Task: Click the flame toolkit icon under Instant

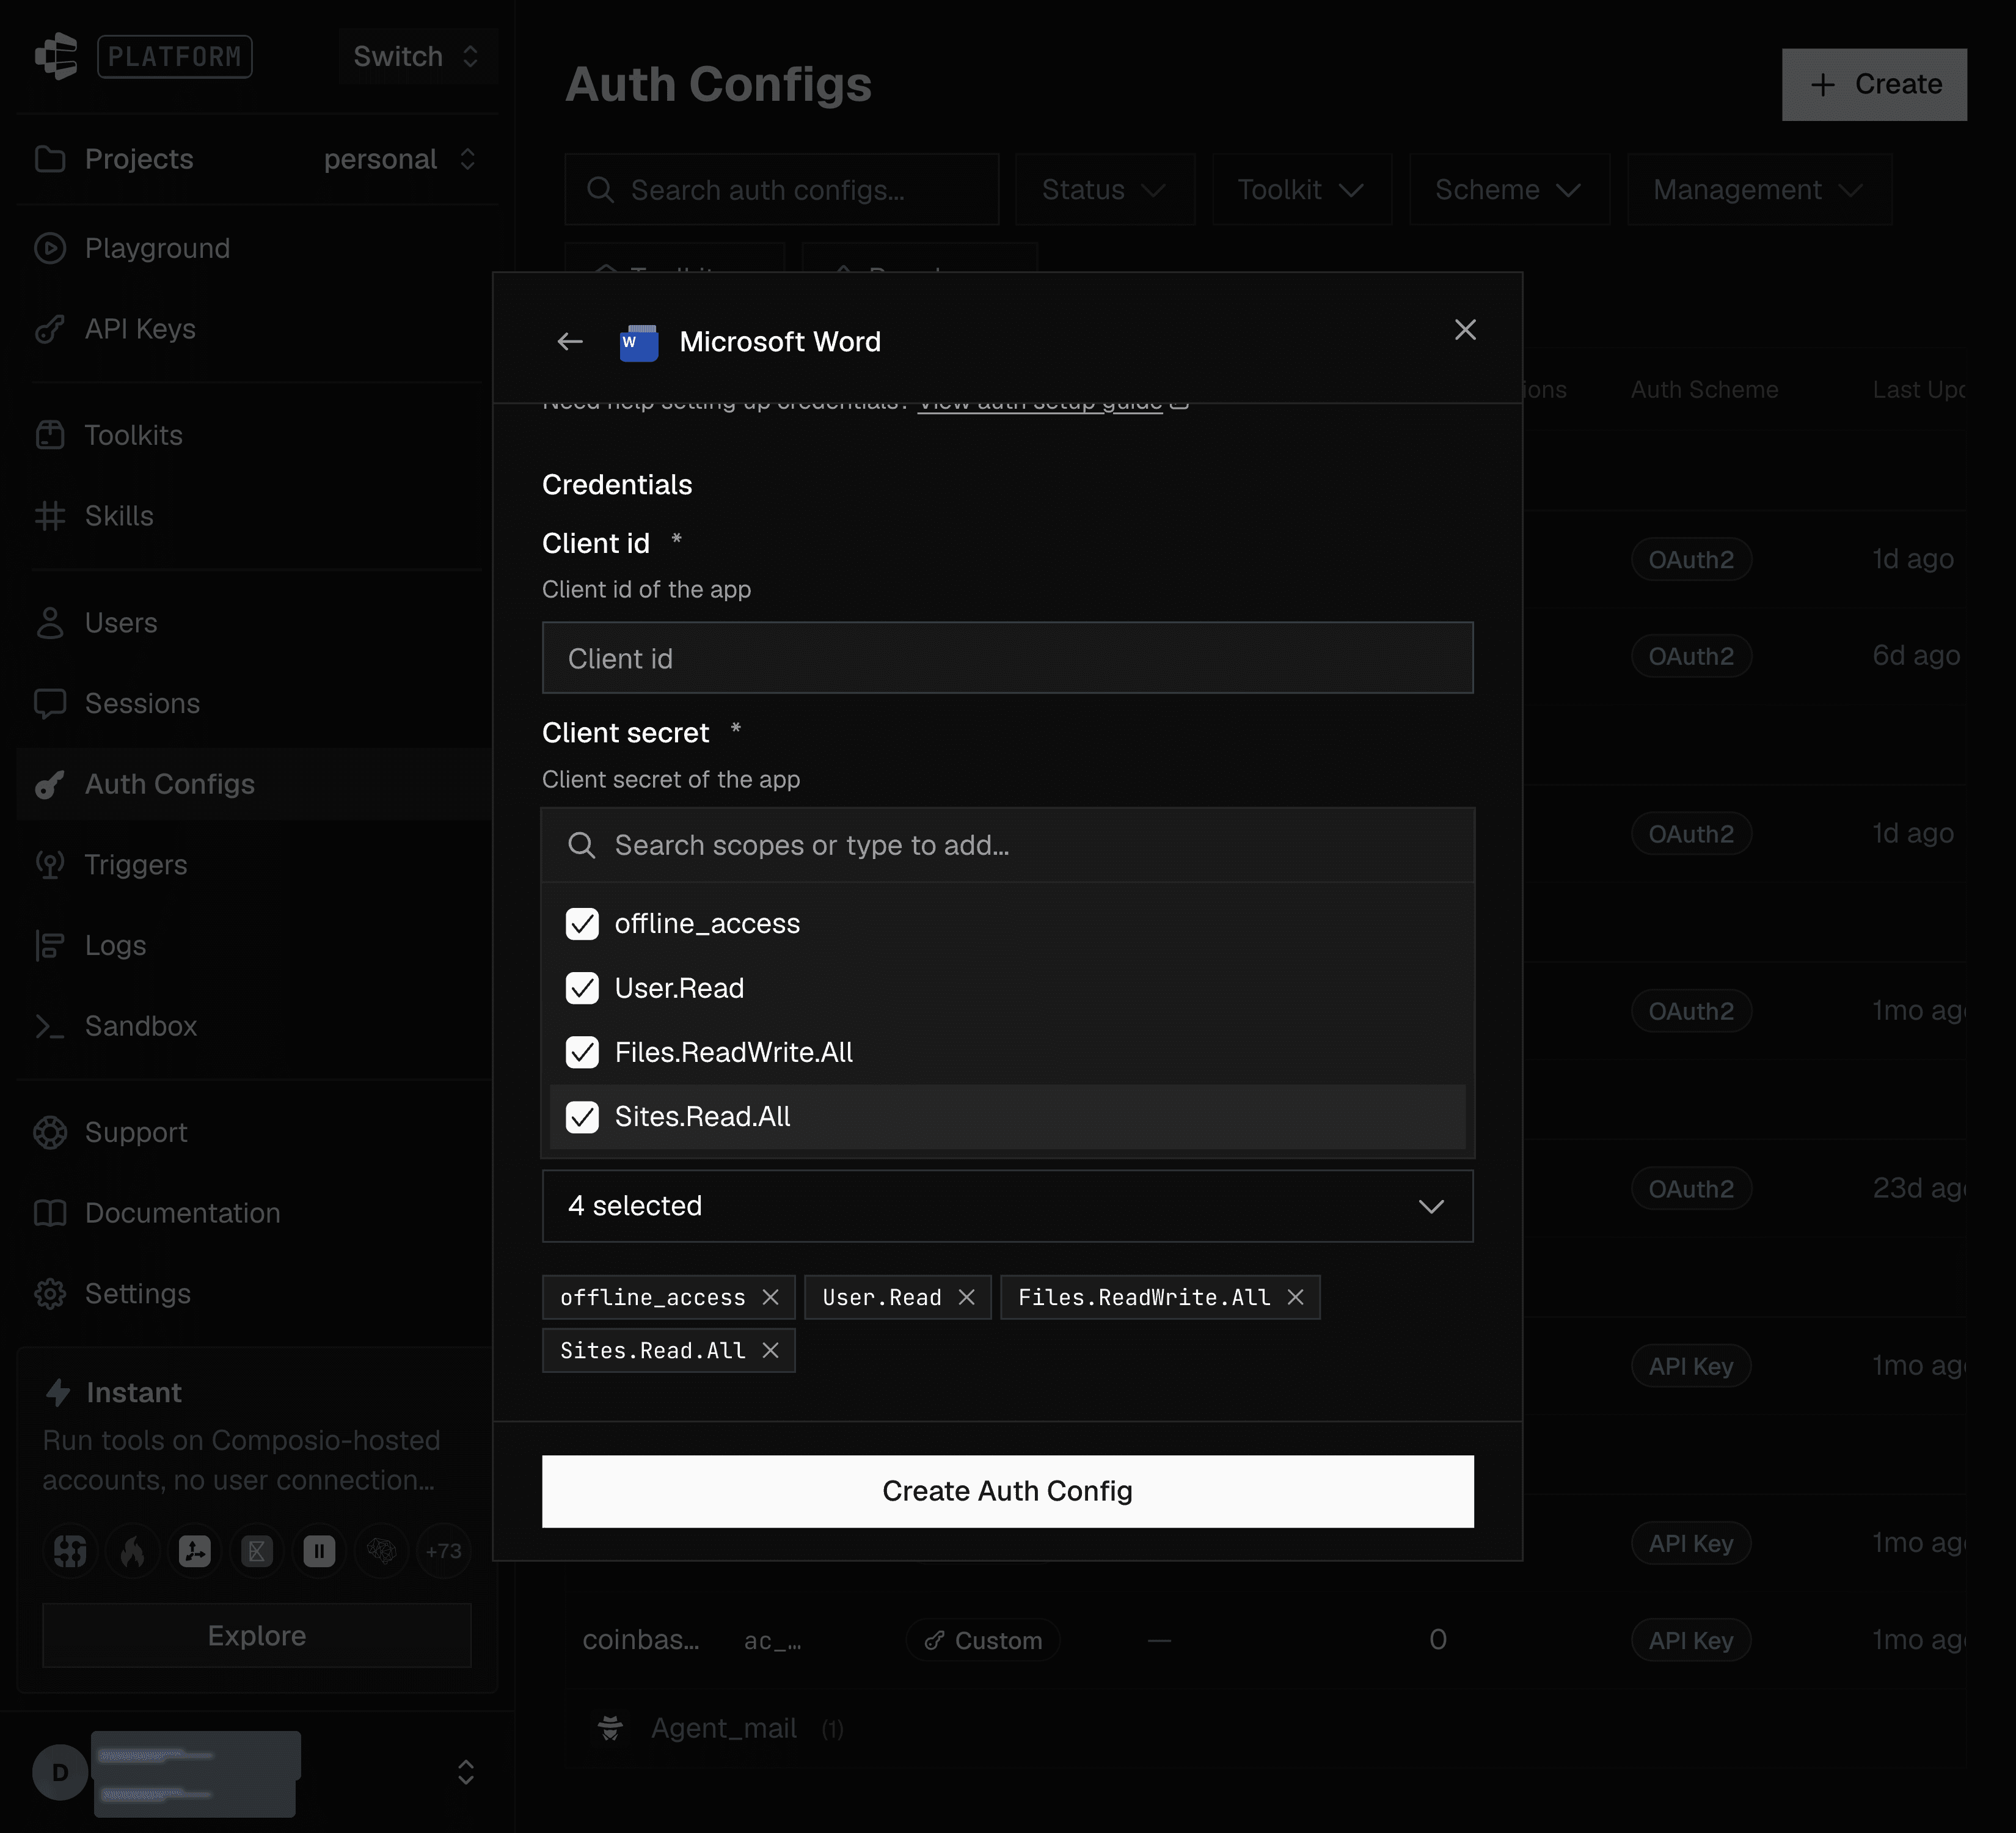Action: [132, 1551]
